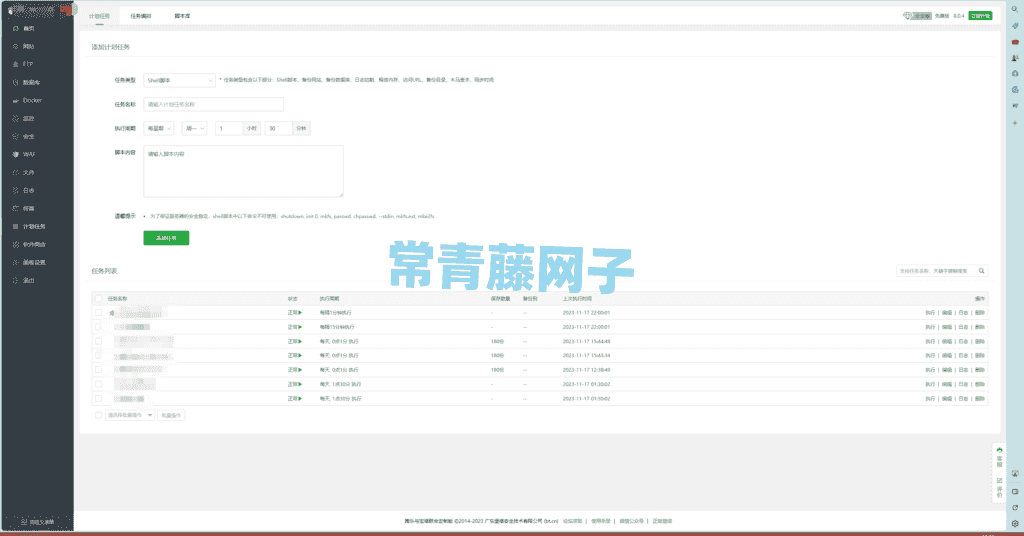Check the task last run at 15:43:34

pos(99,356)
